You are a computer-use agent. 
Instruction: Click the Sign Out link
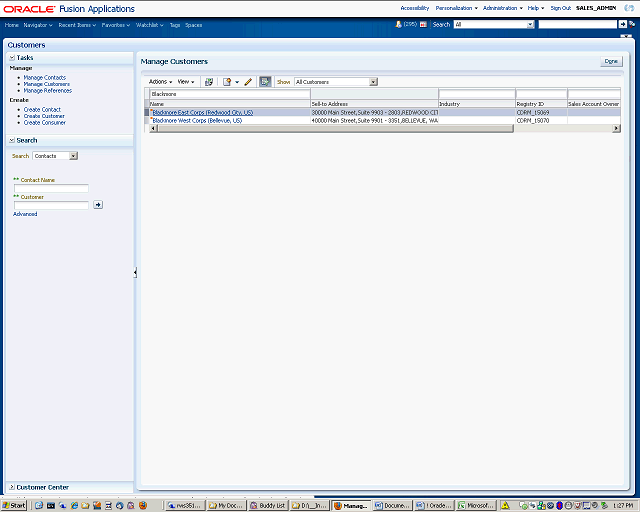pyautogui.click(x=560, y=8)
